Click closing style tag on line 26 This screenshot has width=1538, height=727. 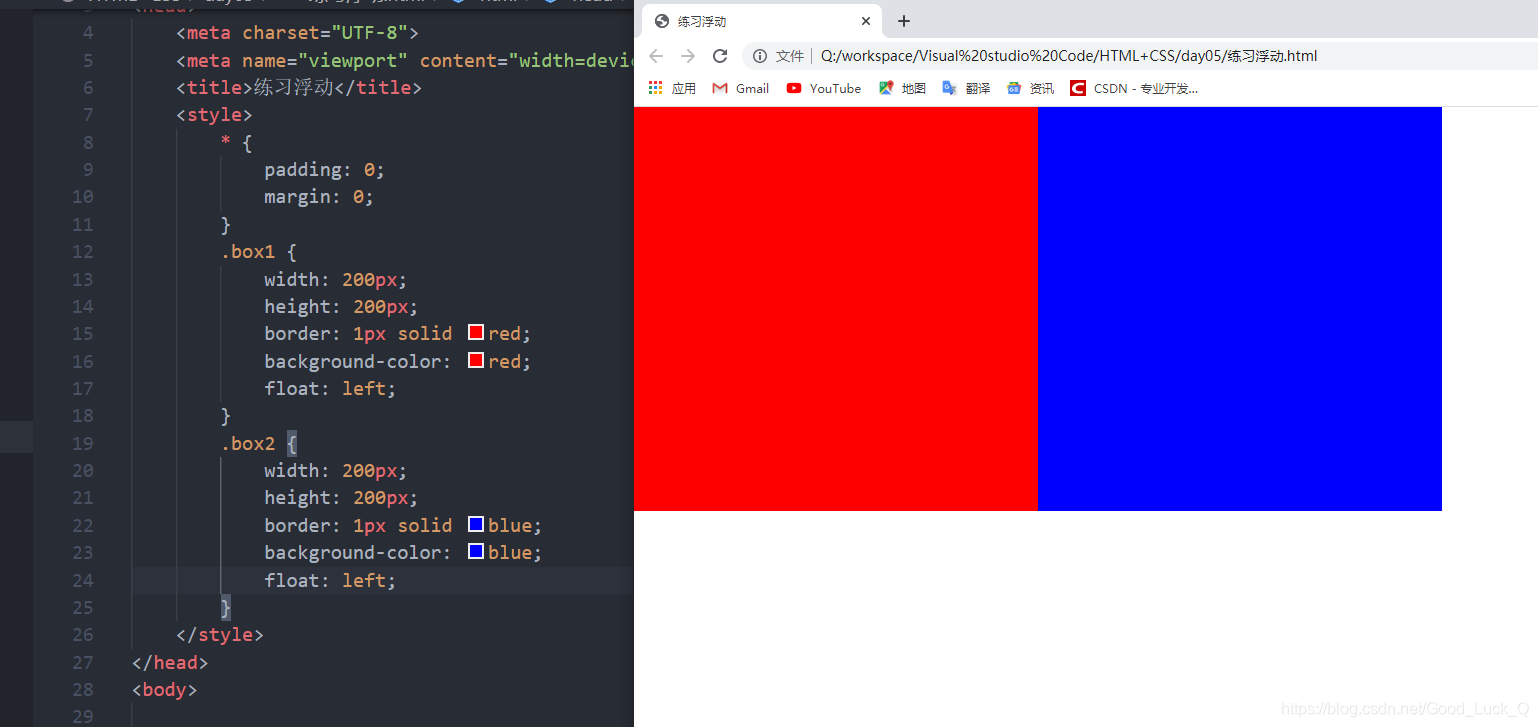pyautogui.click(x=220, y=634)
